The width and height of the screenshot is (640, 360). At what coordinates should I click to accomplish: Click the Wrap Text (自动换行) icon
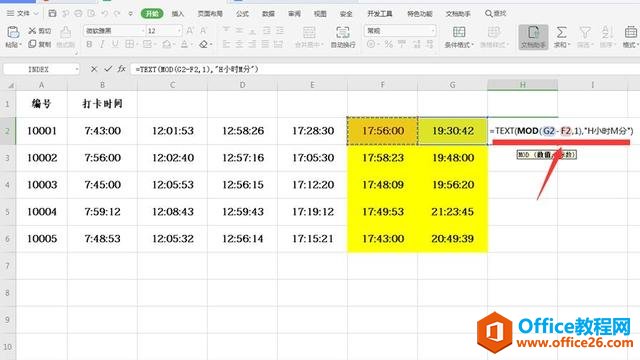pos(342,32)
